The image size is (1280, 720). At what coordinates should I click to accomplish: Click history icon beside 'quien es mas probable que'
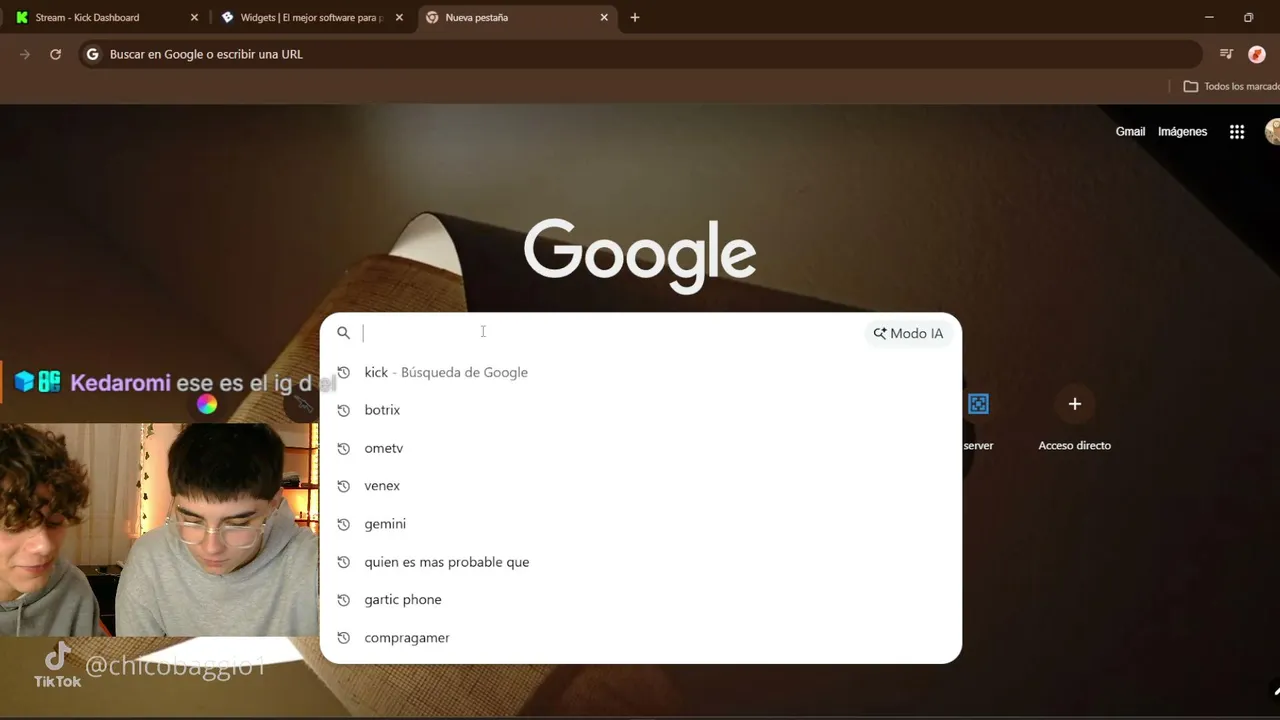tap(343, 562)
